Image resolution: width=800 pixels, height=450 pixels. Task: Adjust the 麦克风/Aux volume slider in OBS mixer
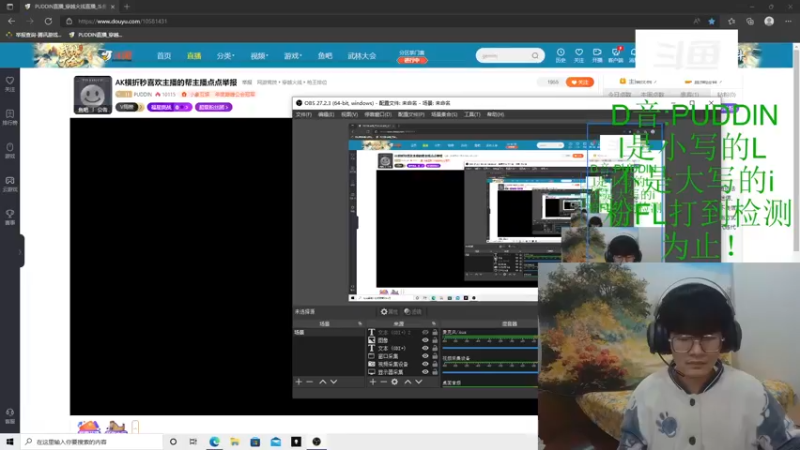click(x=490, y=348)
